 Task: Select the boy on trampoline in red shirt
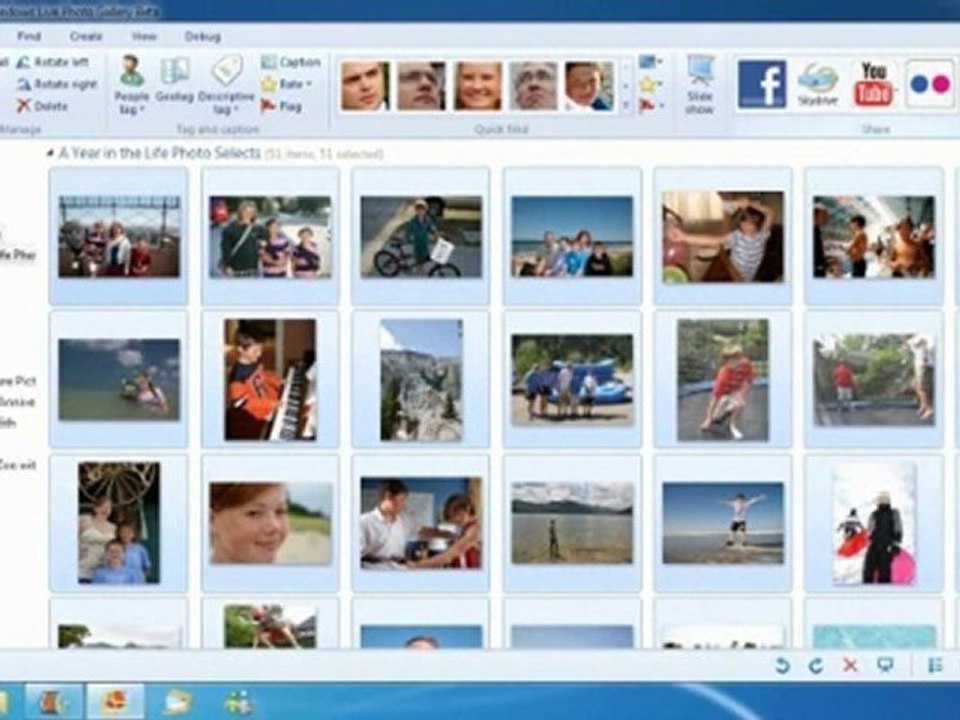click(x=723, y=380)
